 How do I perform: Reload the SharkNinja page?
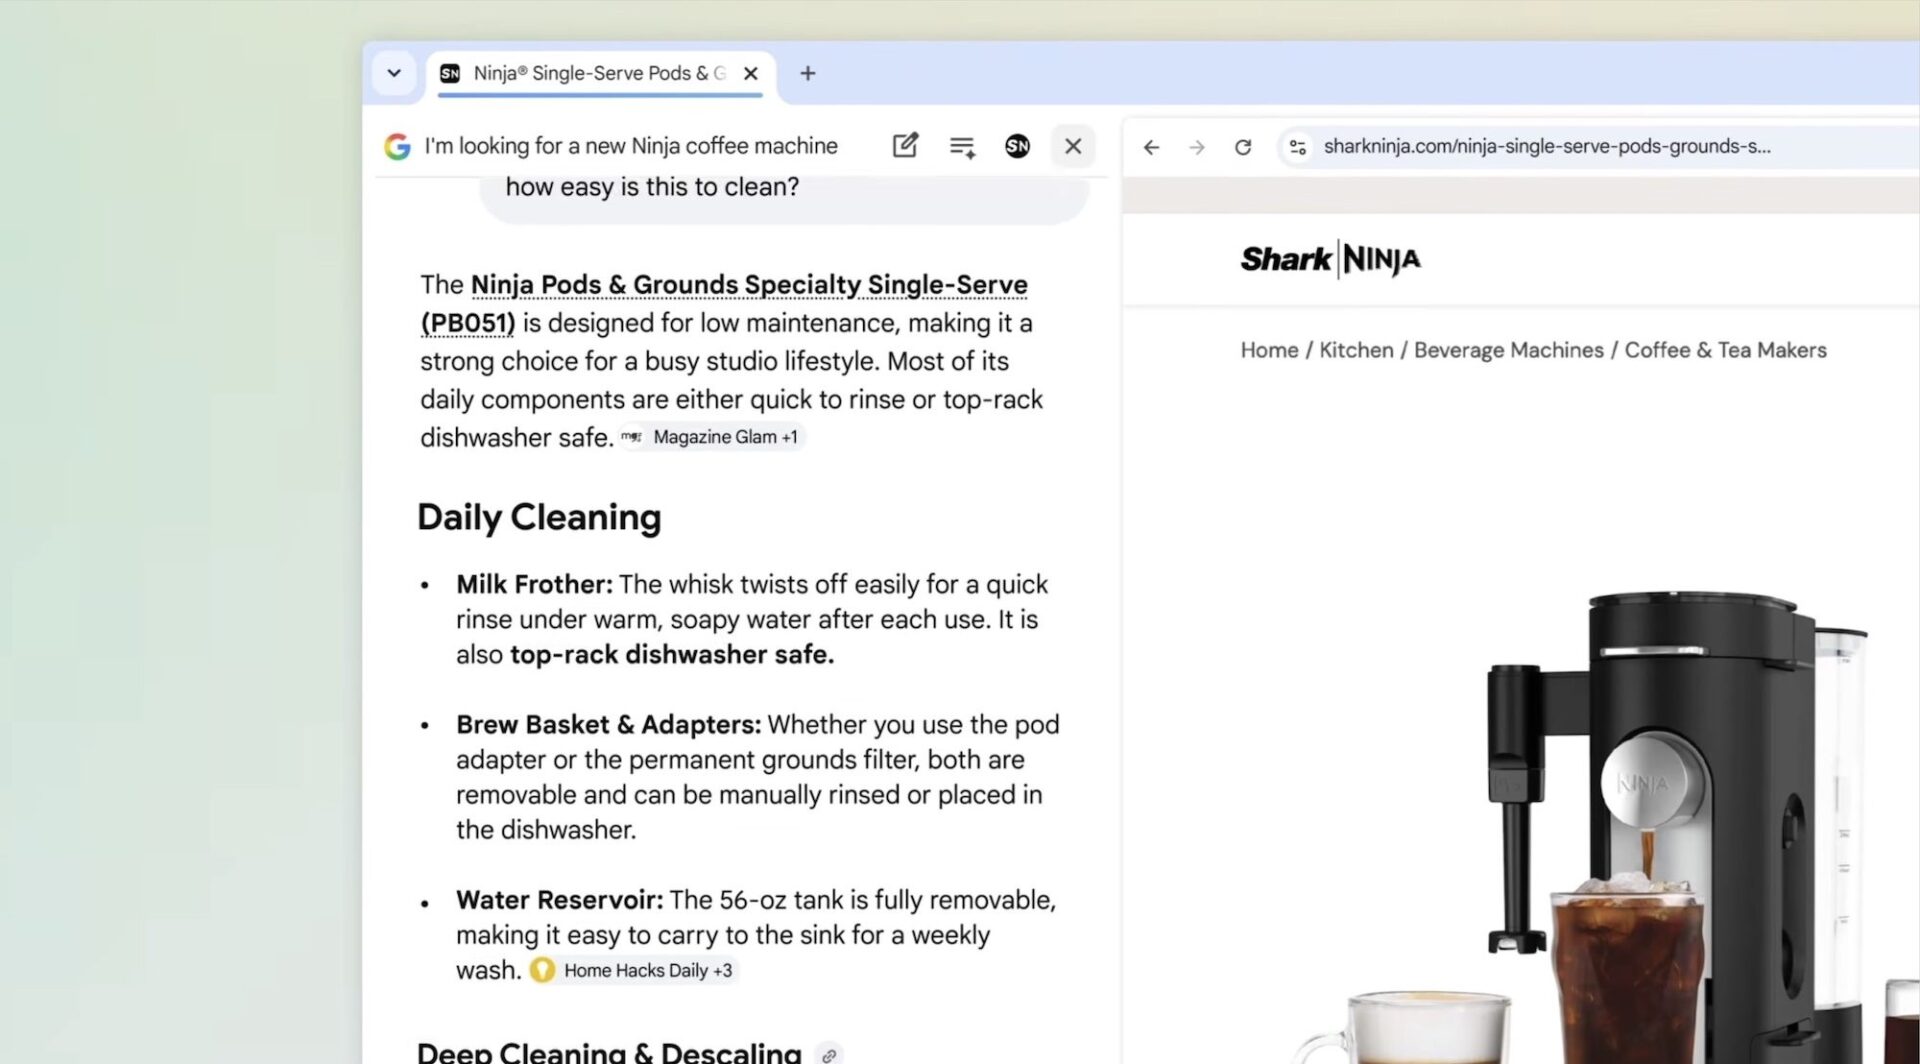pos(1243,147)
